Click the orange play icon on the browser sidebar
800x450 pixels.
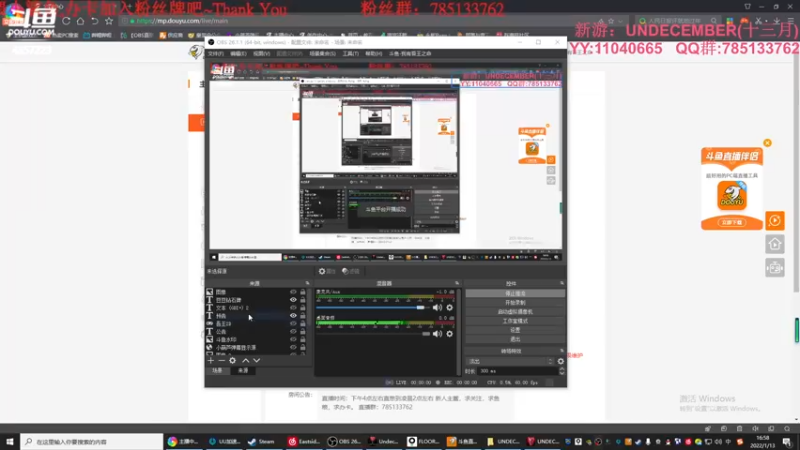point(774,221)
